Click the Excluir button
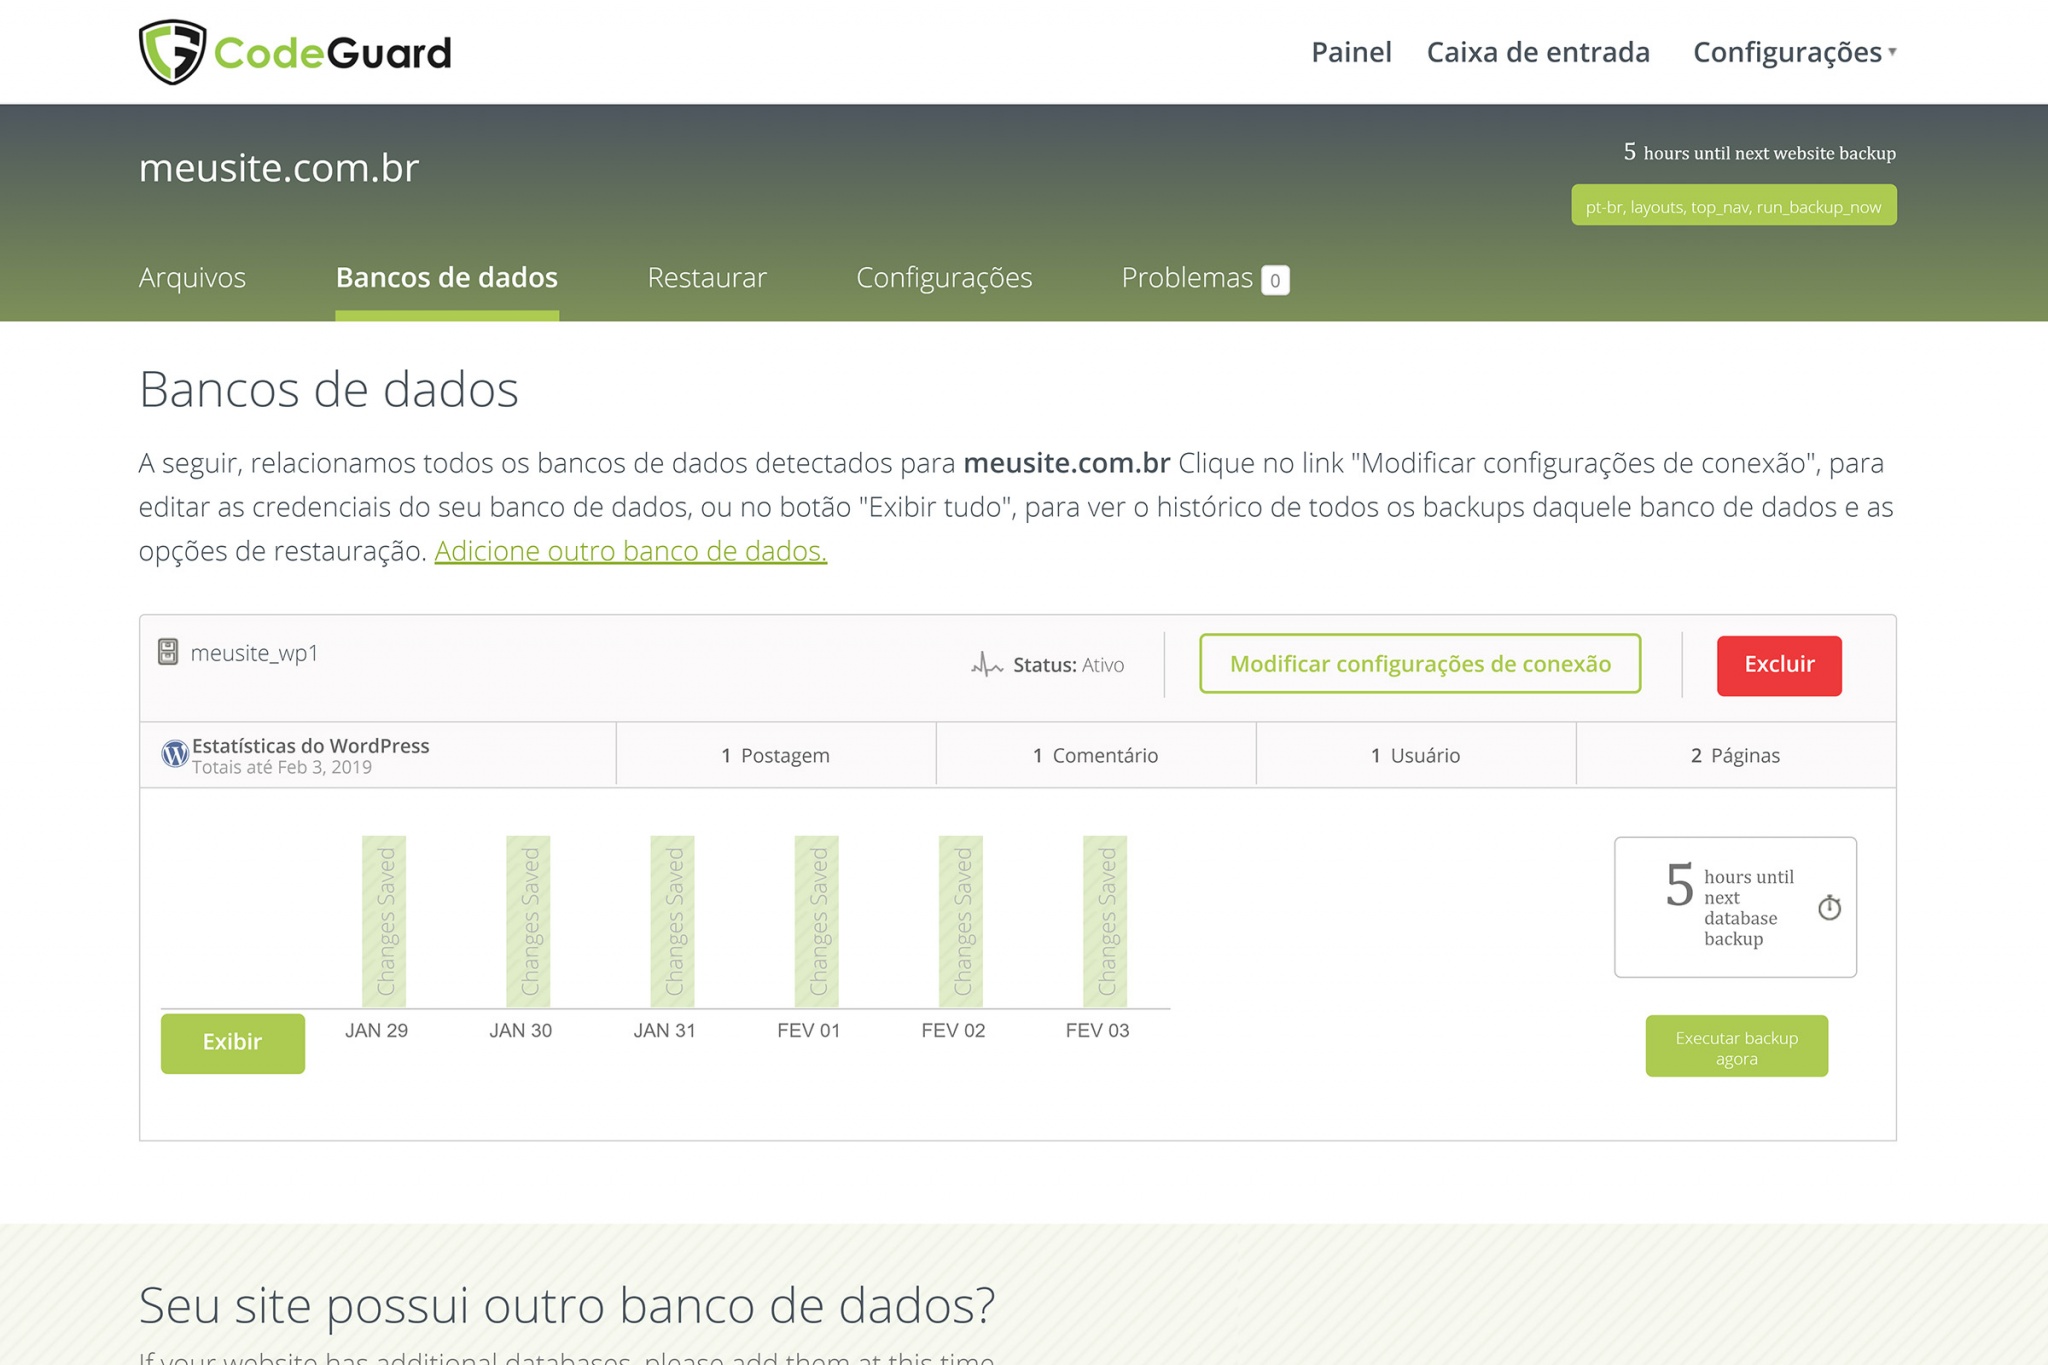 (x=1778, y=663)
